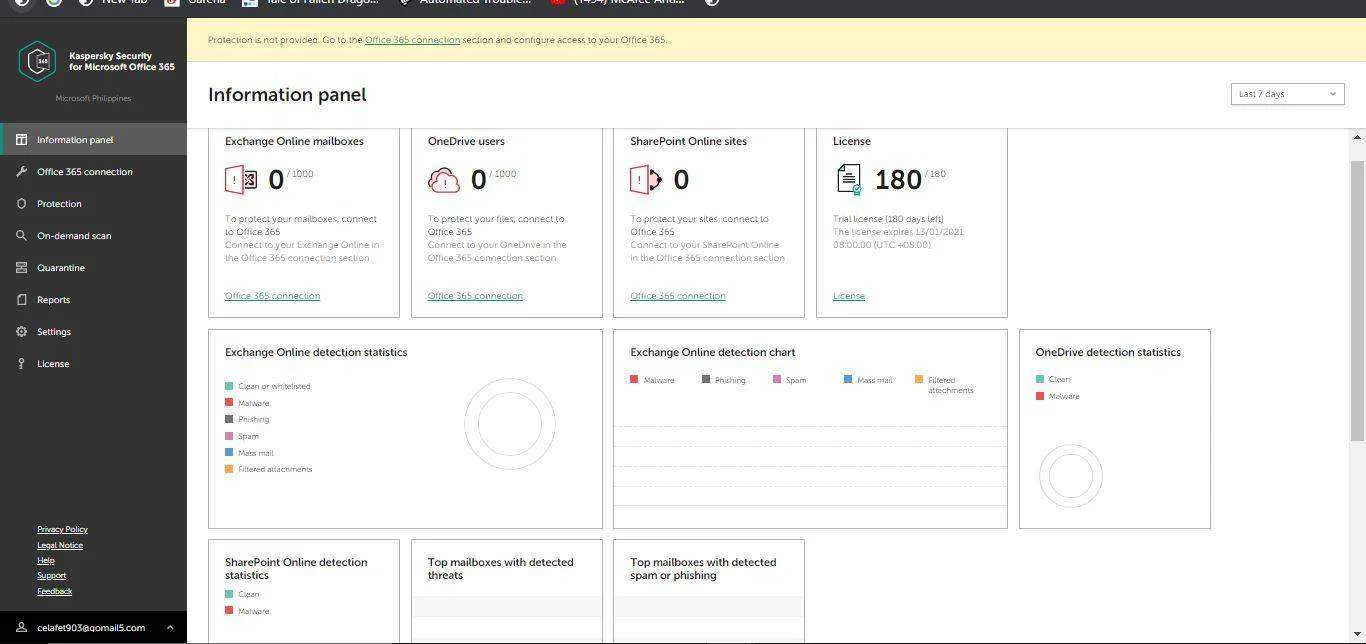The height and width of the screenshot is (644, 1366).
Task: Click Phishing label in Exchange detection statistics
Action: coord(254,420)
